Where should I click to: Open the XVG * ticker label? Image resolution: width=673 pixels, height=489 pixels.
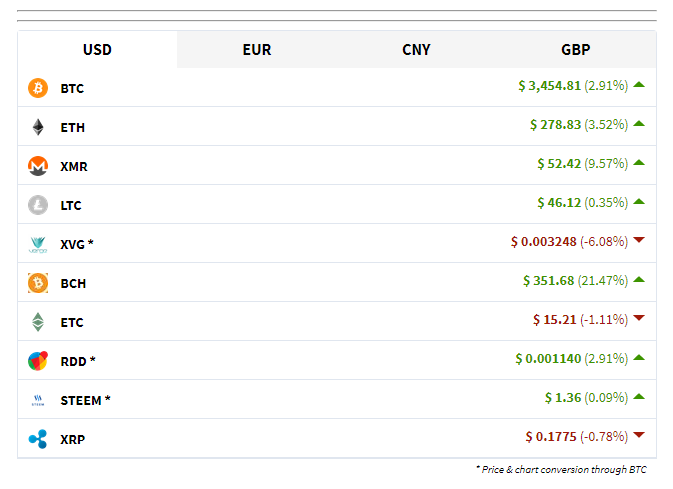(77, 244)
